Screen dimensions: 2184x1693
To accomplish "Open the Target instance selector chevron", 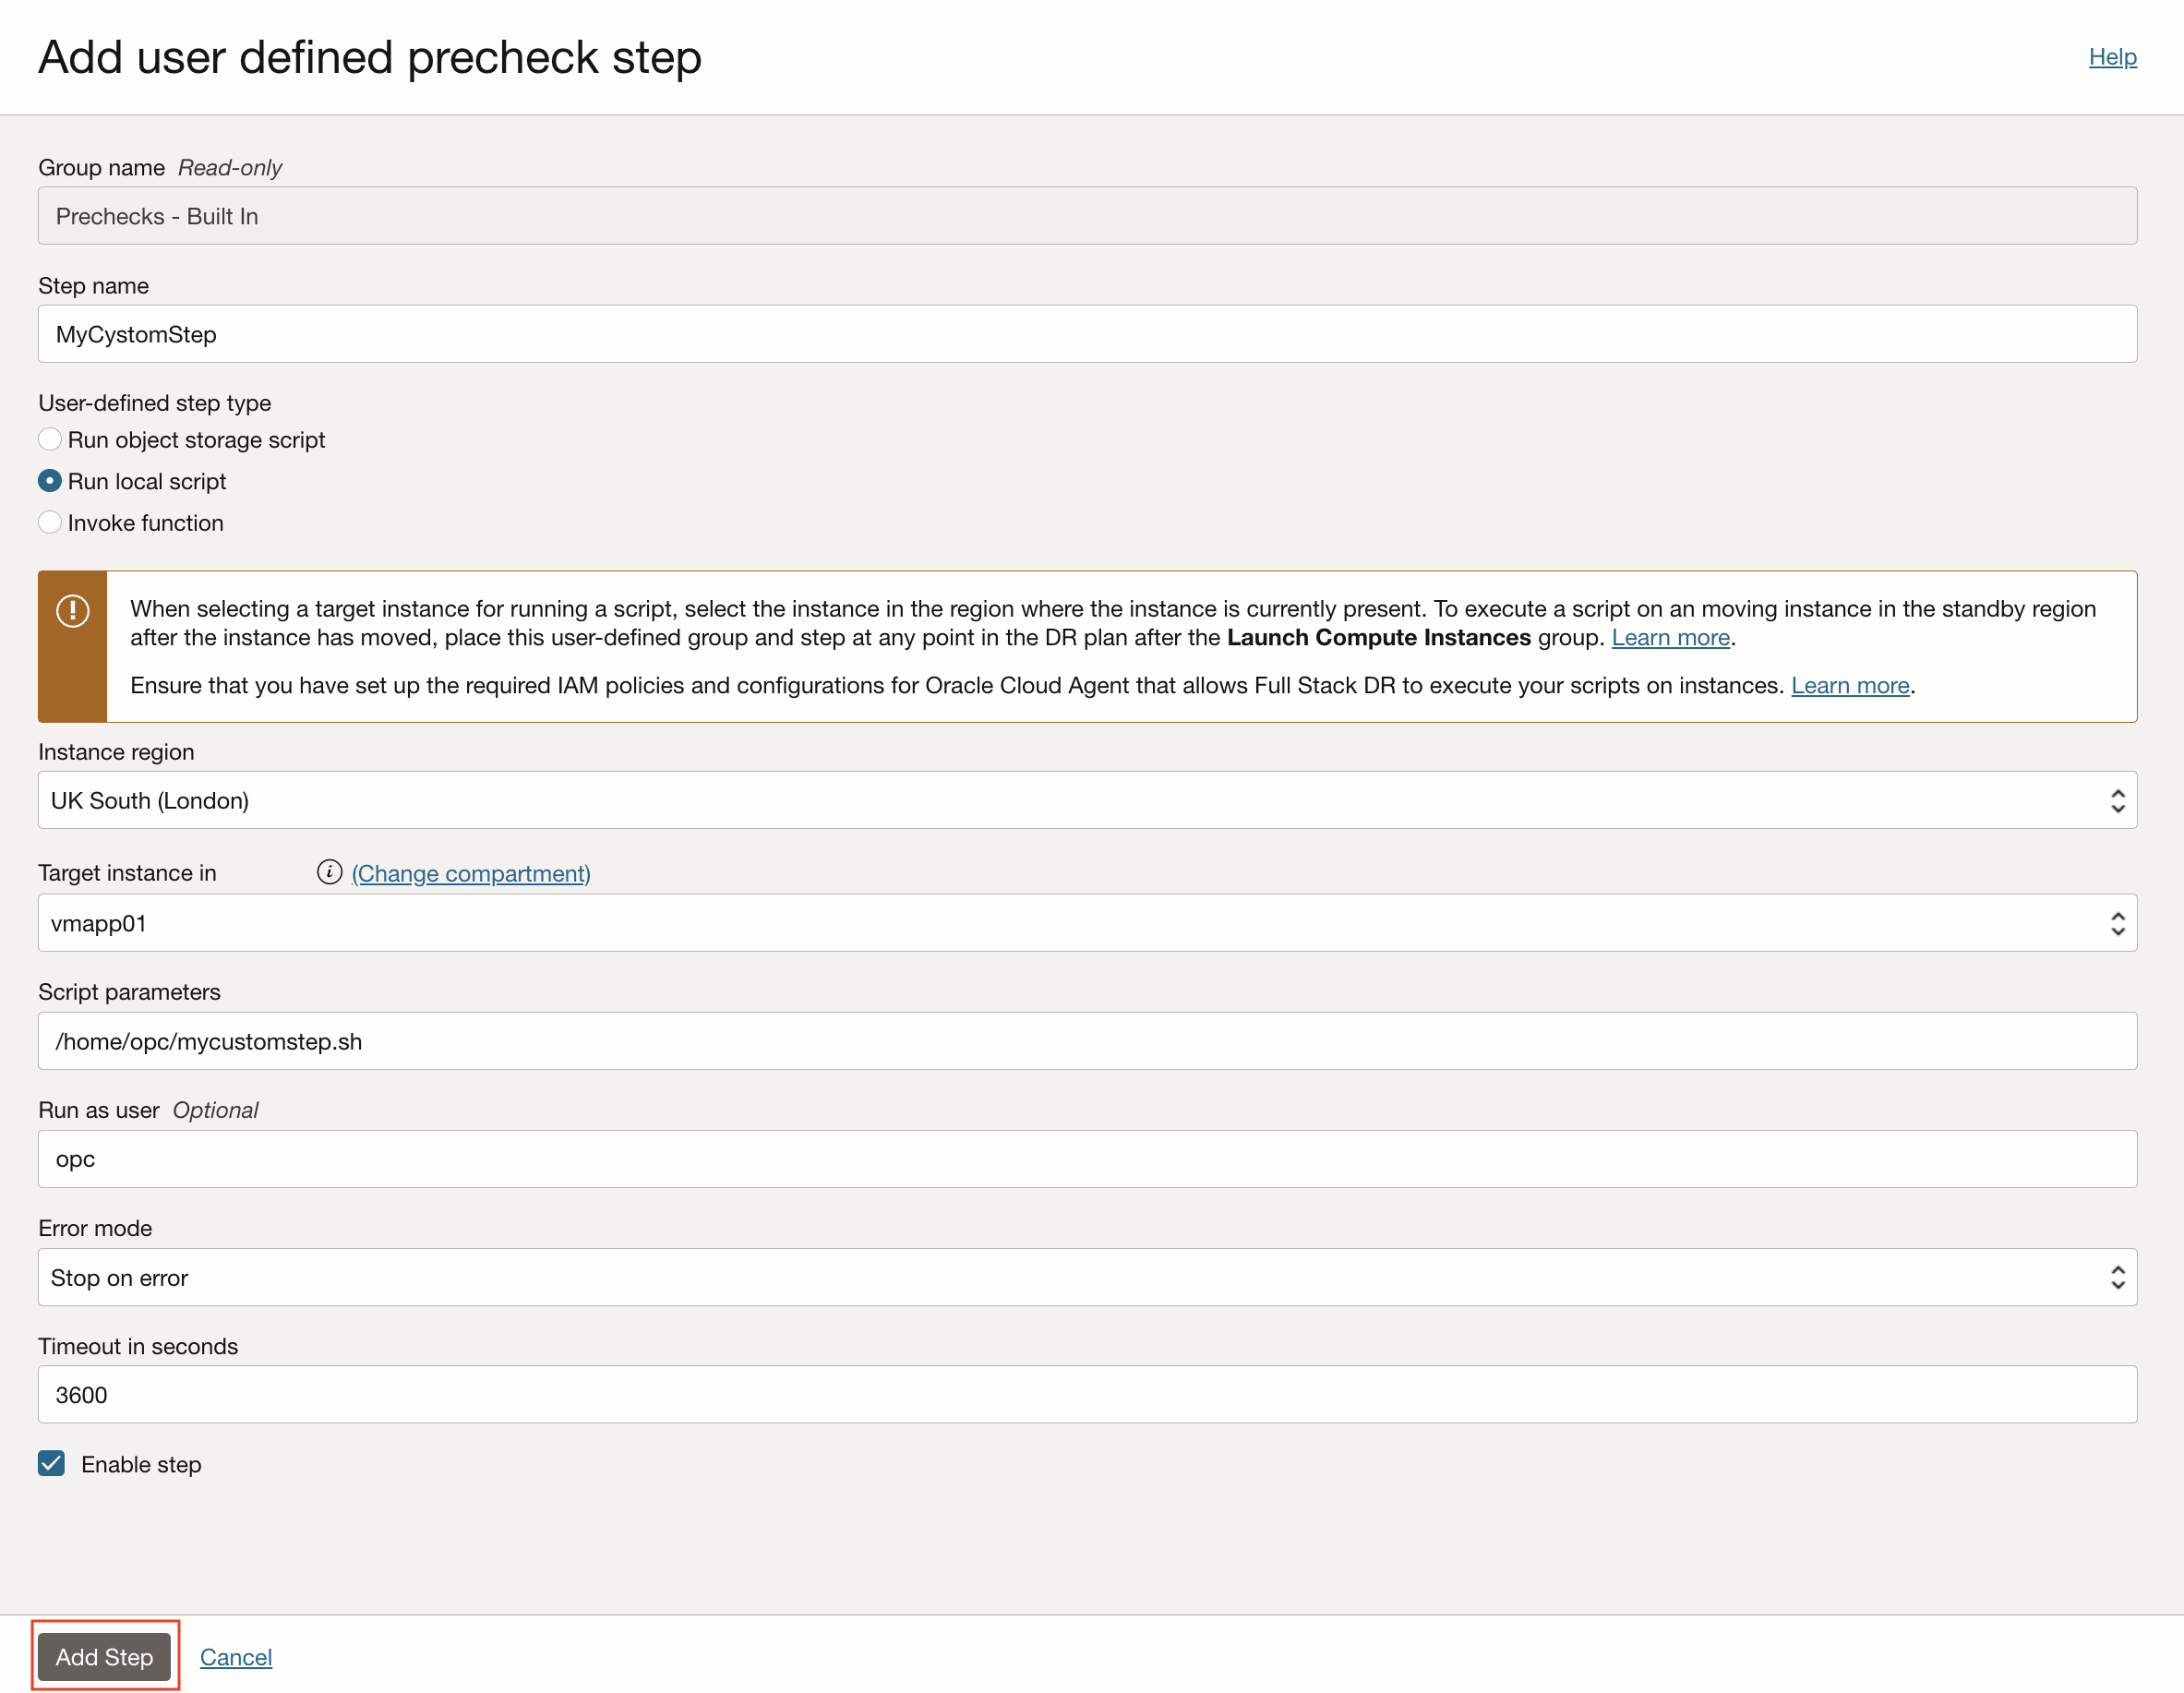I will (2117, 922).
